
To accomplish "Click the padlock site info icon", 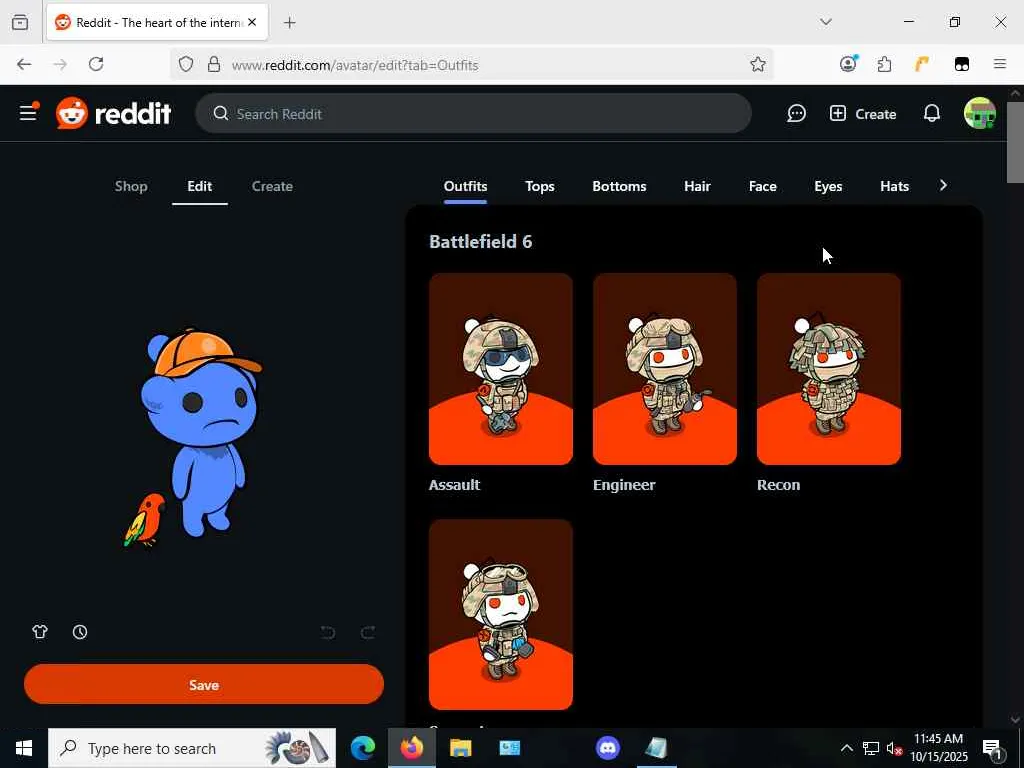I will 214,64.
